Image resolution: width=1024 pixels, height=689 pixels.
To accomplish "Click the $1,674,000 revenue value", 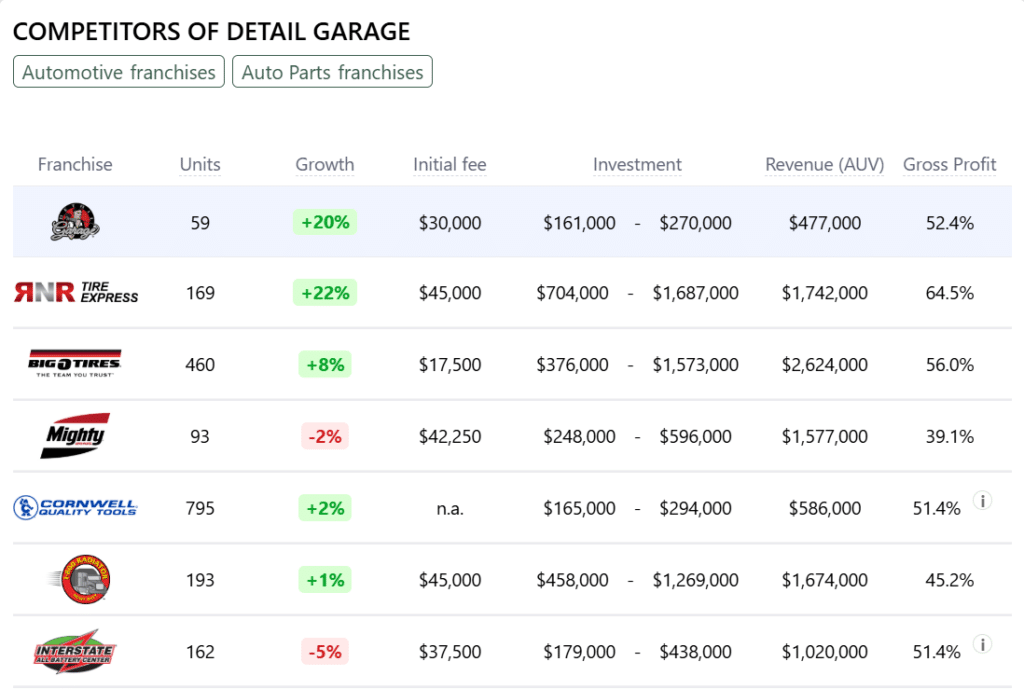I will (825, 581).
